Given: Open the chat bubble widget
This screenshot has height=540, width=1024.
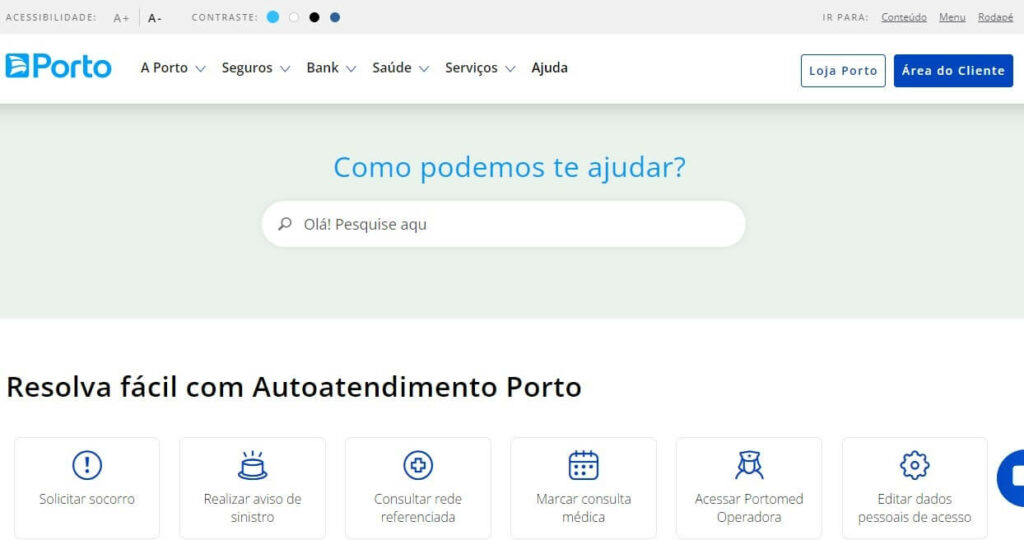Looking at the screenshot, I should click(1010, 478).
